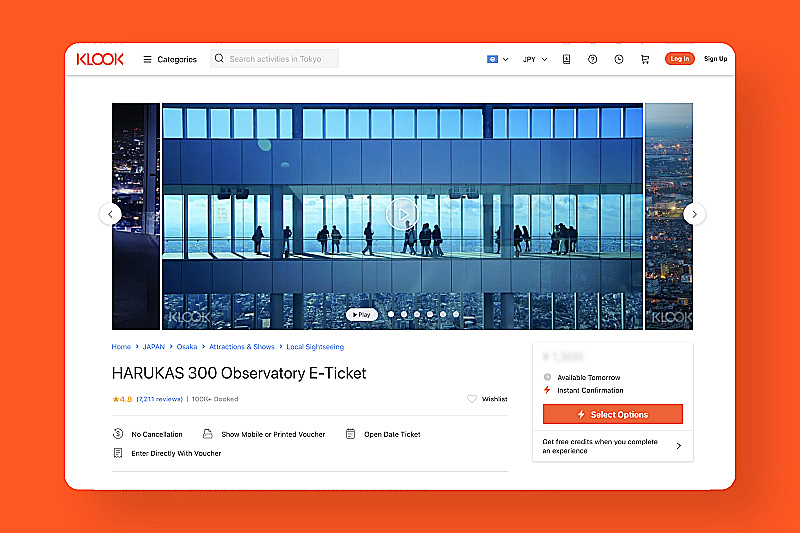Screen dimensions: 800x533
Task: Select the third carousel dot
Action: tap(417, 314)
